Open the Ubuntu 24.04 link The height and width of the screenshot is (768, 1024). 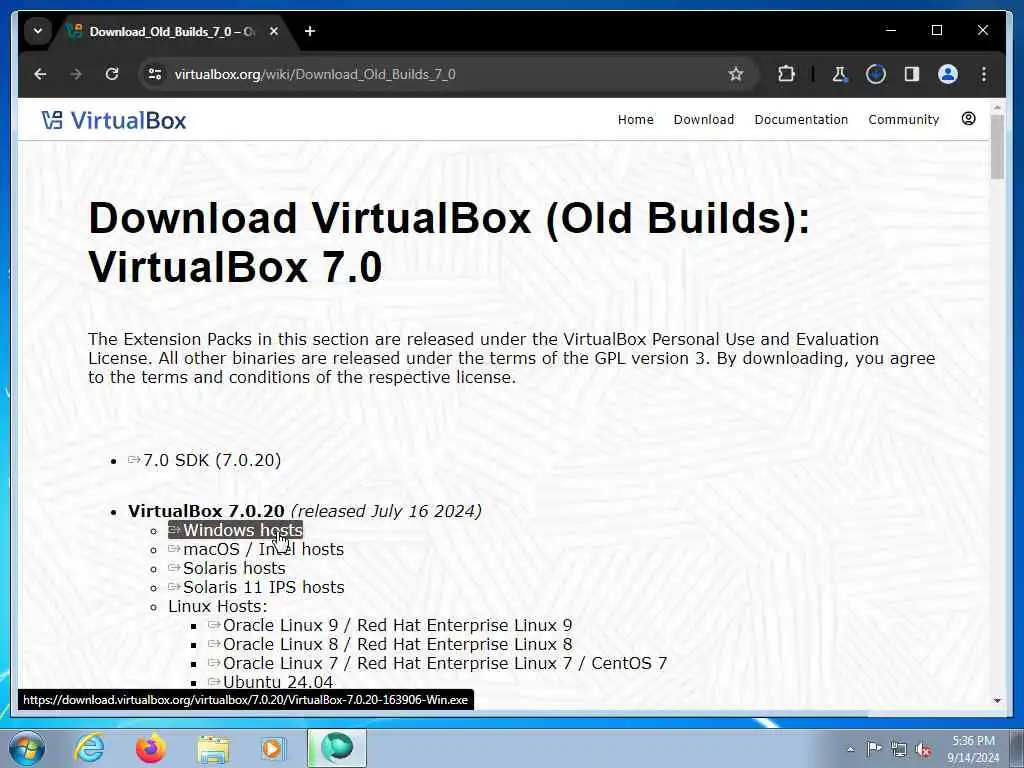[270, 682]
